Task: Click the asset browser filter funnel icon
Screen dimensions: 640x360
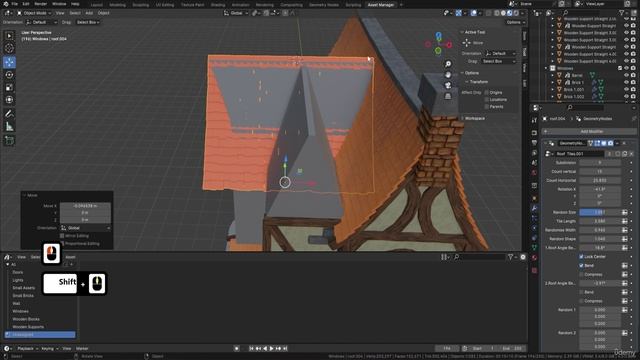Action: coord(510,257)
